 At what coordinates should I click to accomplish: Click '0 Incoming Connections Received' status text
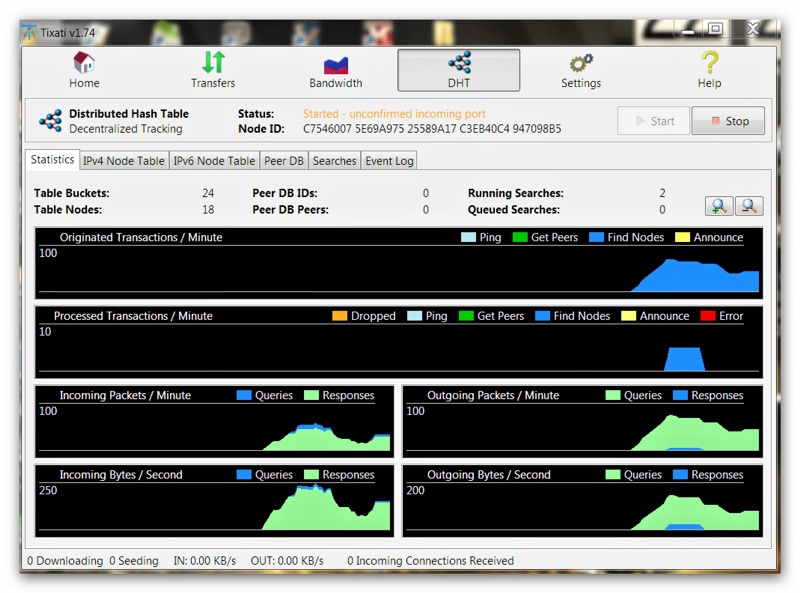[431, 560]
